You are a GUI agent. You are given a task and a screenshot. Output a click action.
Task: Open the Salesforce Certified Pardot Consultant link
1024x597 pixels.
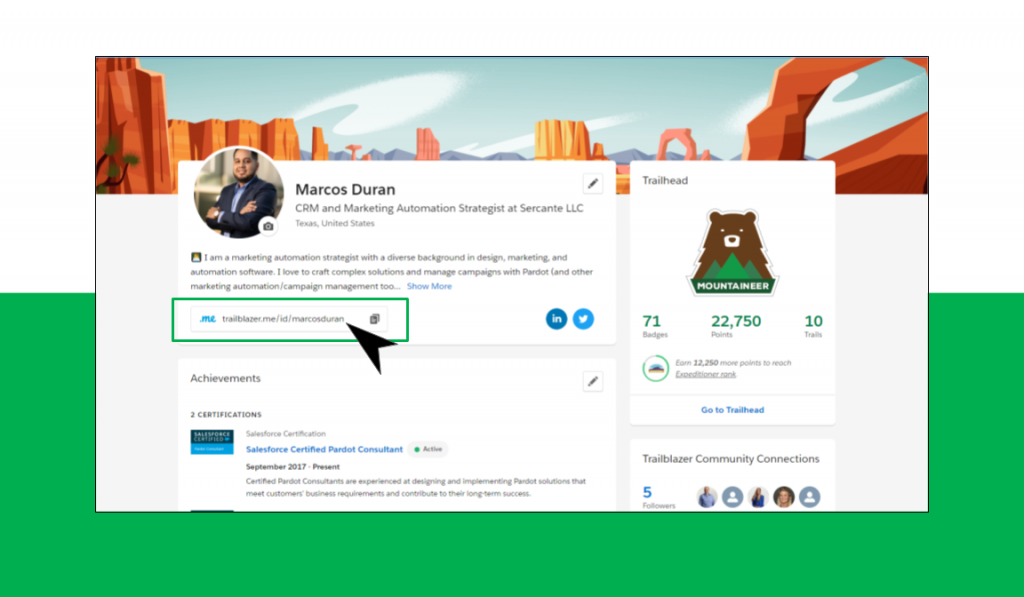pyautogui.click(x=324, y=449)
